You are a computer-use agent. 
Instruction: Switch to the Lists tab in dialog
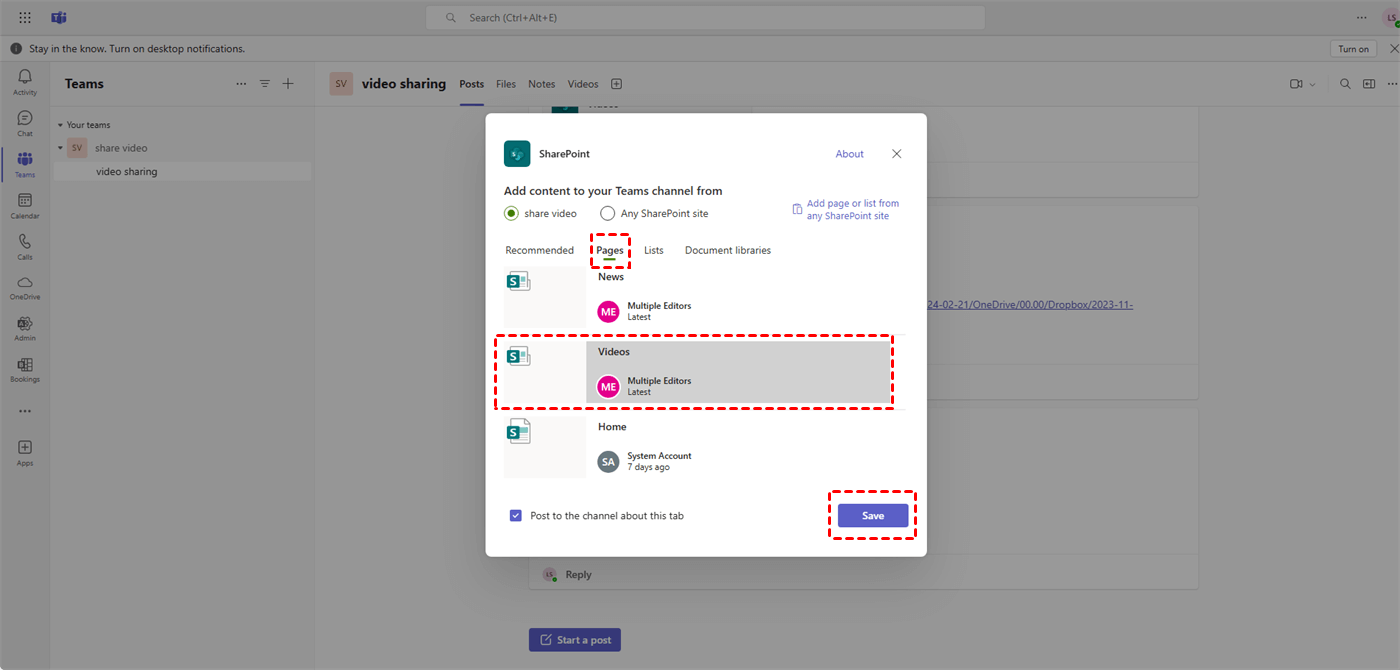[x=654, y=250]
